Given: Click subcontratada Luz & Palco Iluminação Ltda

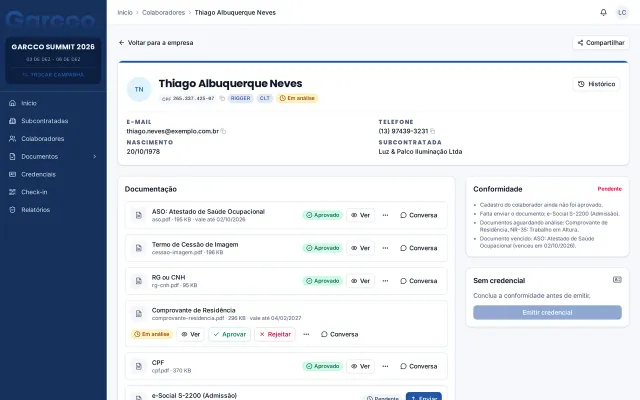Looking at the screenshot, I should pyautogui.click(x=420, y=152).
